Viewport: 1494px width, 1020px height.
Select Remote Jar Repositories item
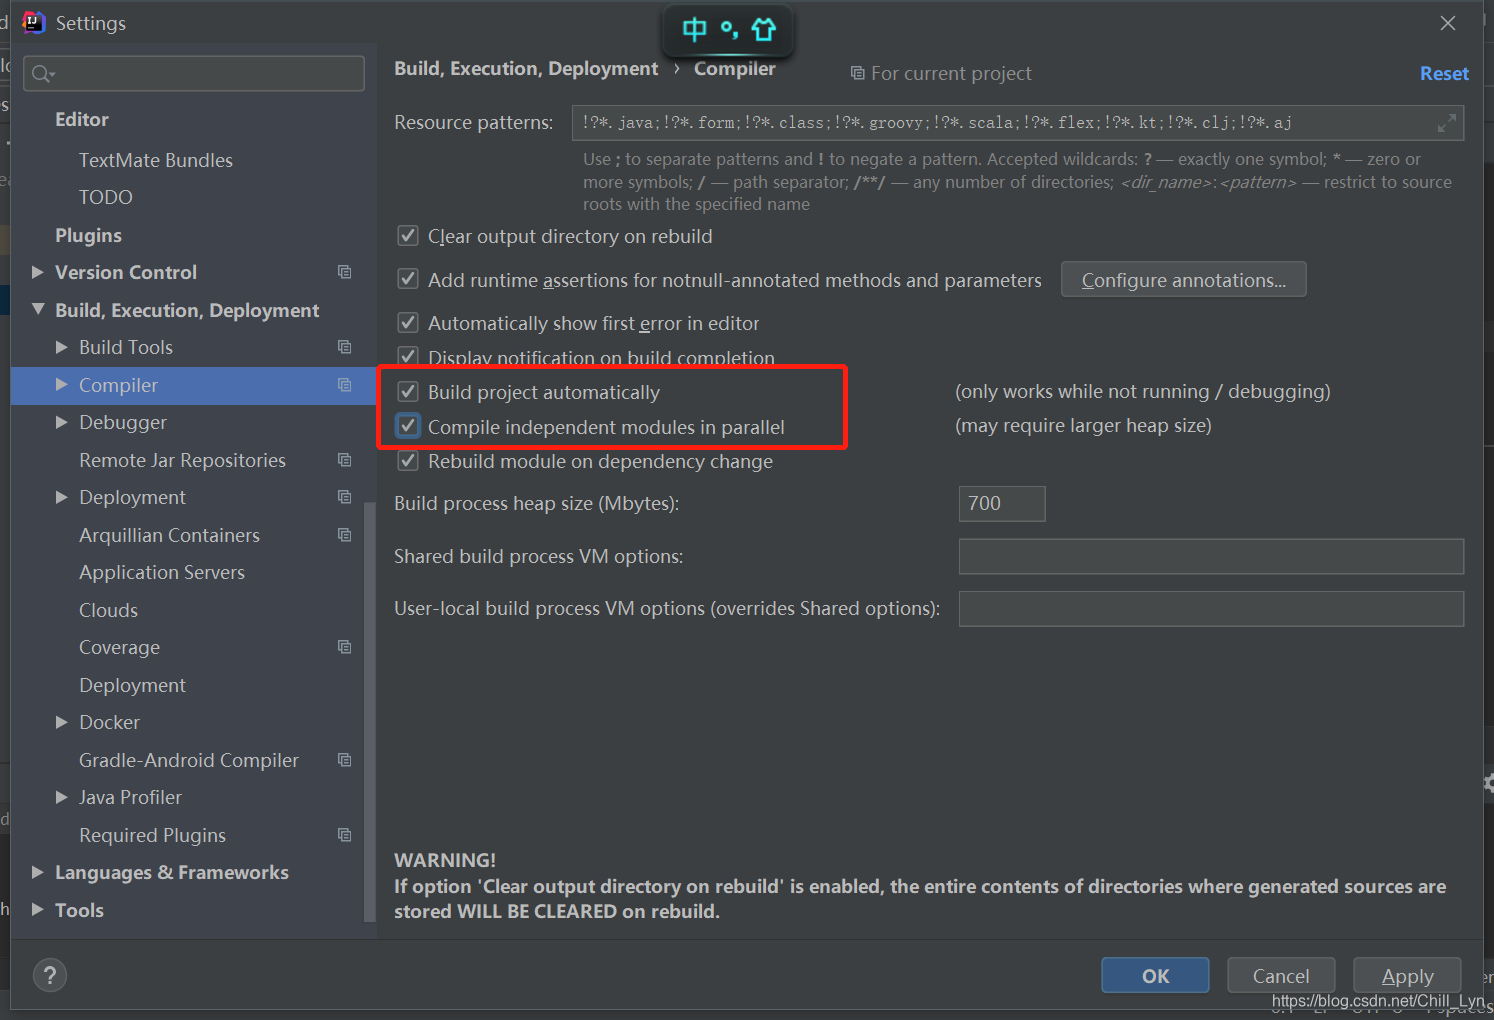[x=182, y=460]
